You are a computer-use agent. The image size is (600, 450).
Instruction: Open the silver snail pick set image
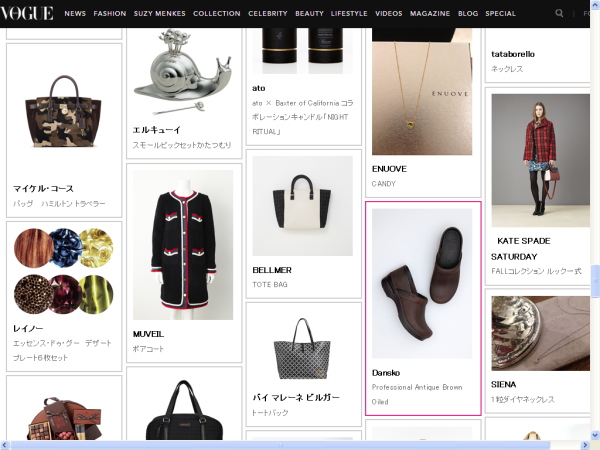183,73
